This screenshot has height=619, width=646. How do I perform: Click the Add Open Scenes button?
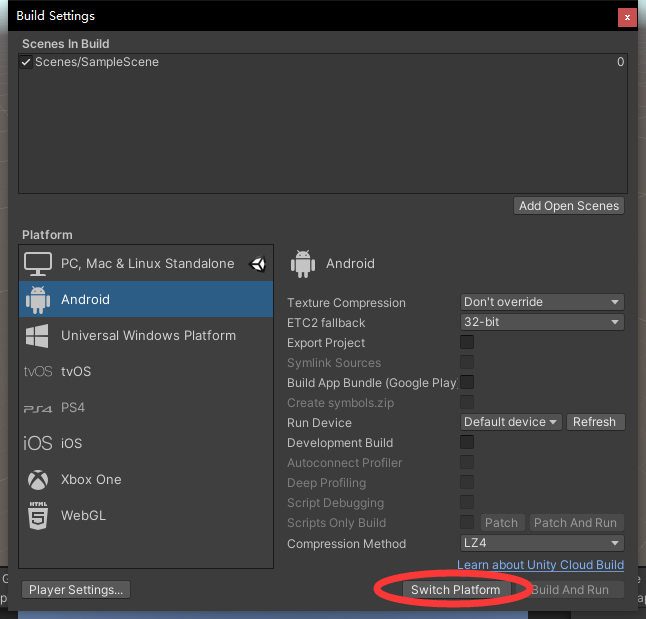tap(569, 206)
